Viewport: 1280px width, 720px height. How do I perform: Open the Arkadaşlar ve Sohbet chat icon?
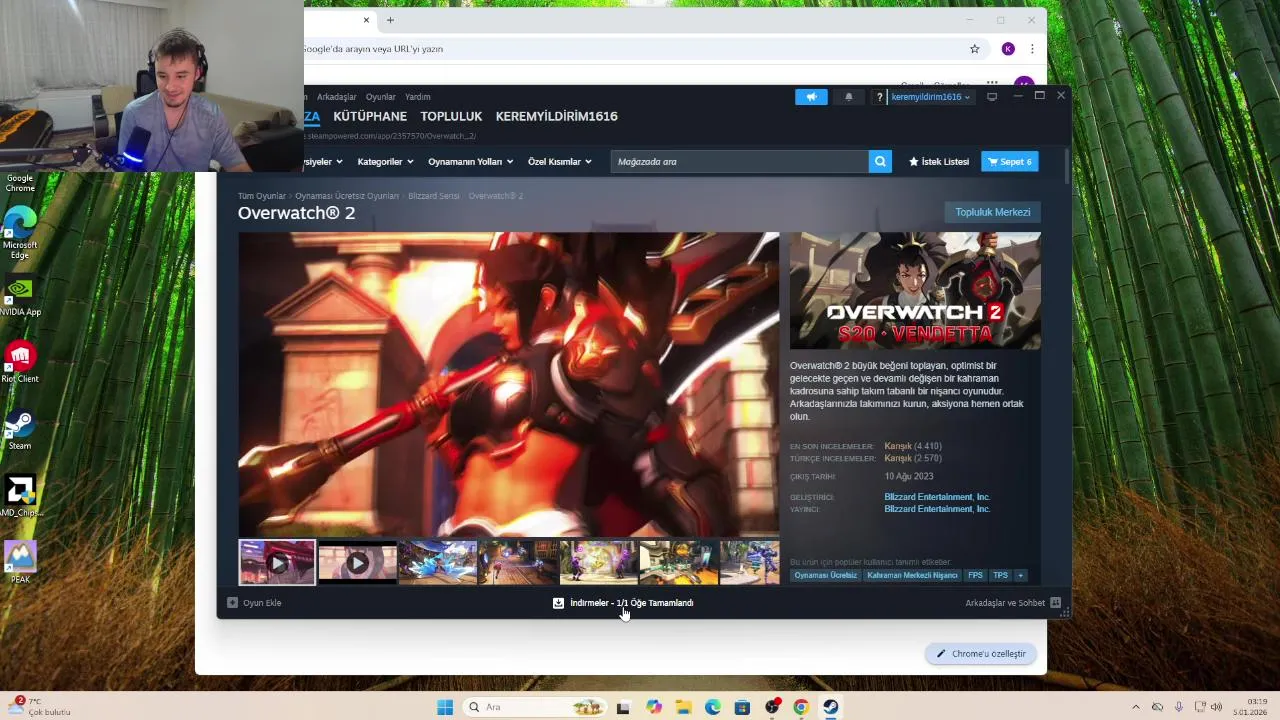[x=1055, y=603]
